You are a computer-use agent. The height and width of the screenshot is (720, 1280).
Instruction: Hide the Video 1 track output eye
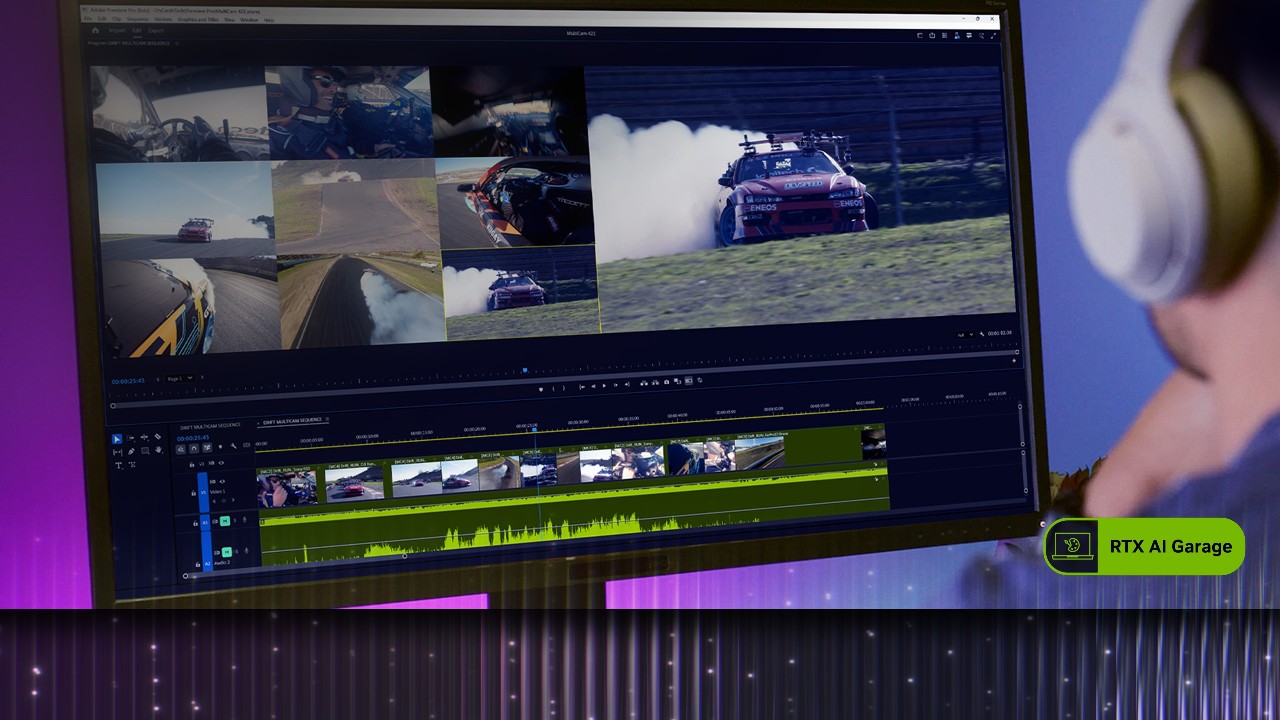pyautogui.click(x=222, y=481)
